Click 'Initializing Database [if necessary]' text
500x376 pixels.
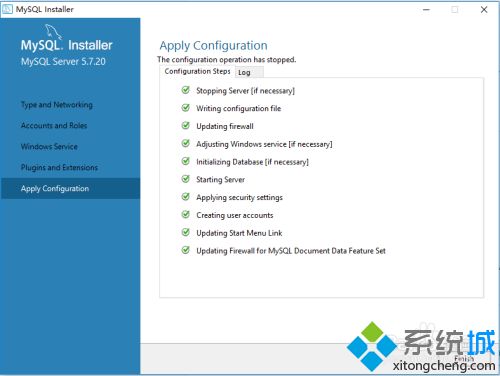252,162
